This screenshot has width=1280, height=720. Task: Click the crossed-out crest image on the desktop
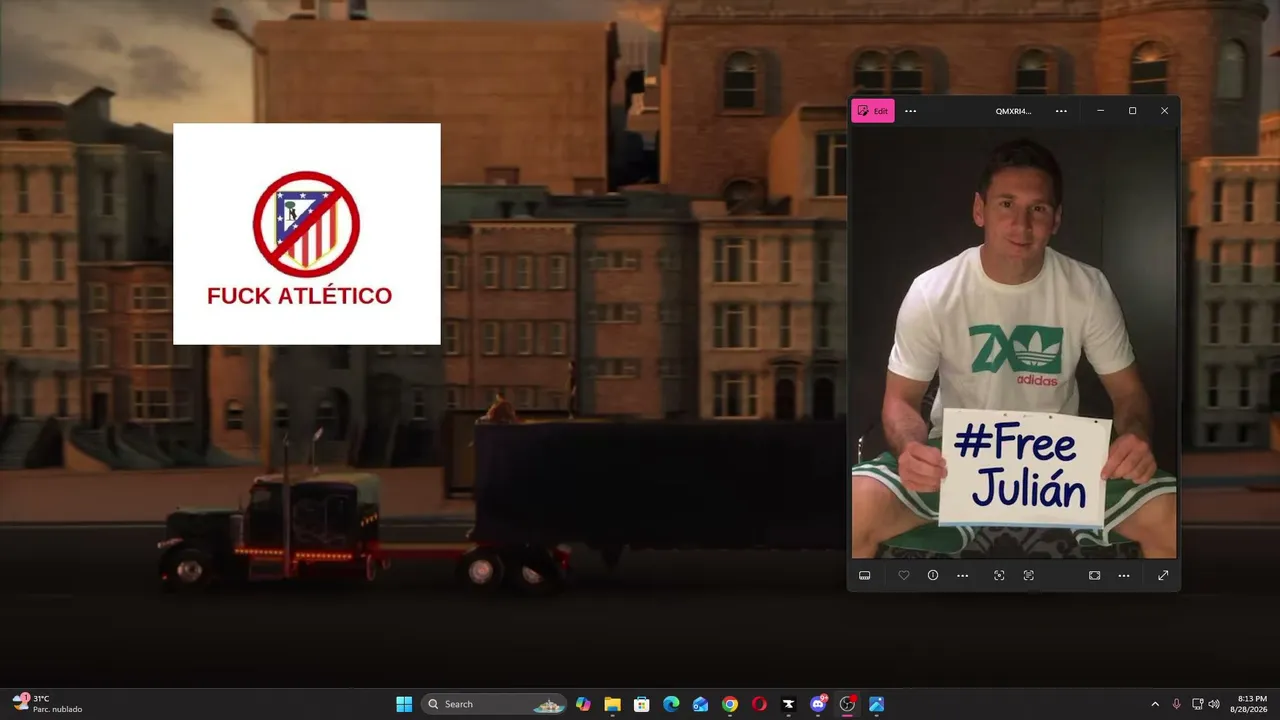click(307, 234)
